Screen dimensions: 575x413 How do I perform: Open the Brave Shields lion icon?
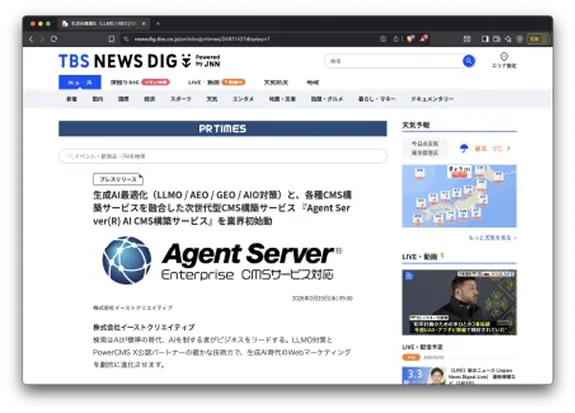tap(410, 39)
